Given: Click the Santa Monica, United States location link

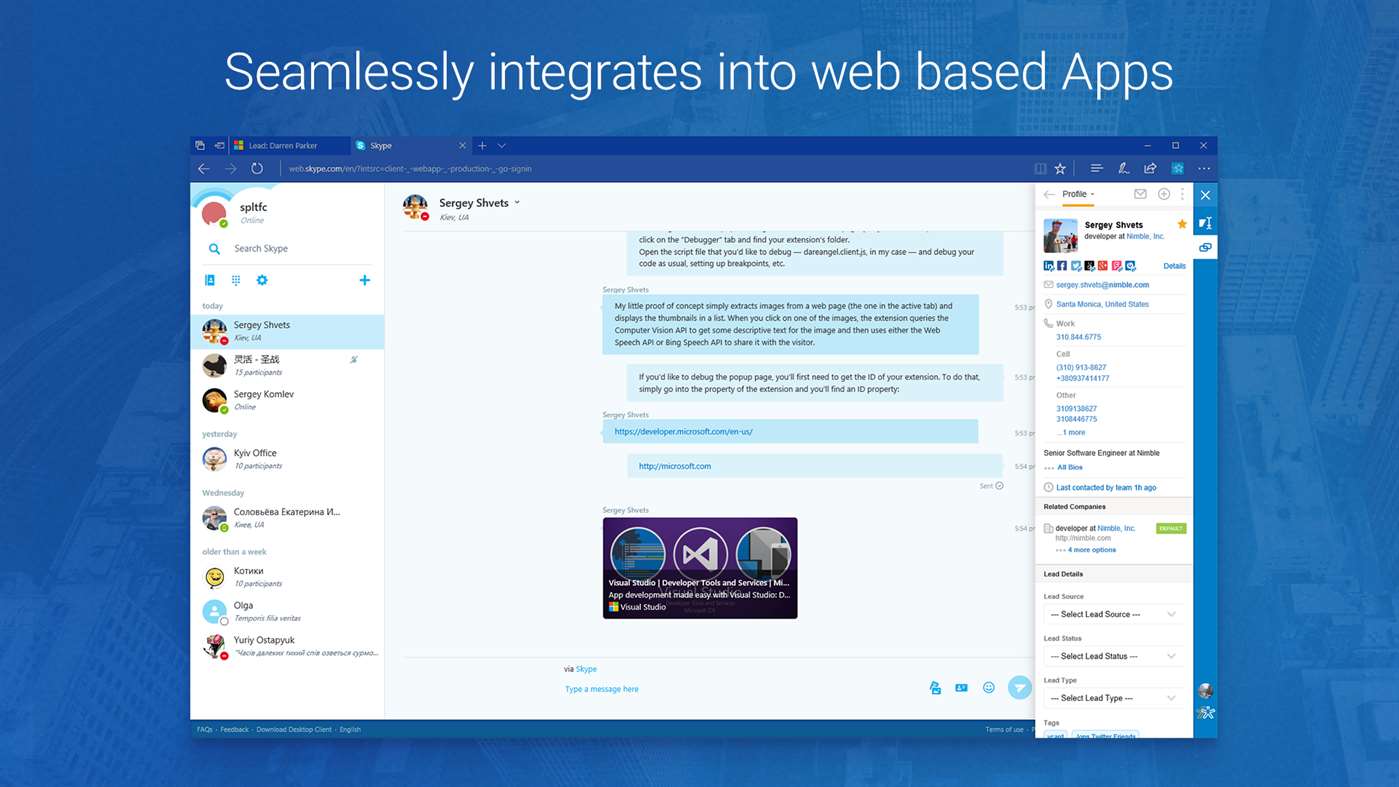Looking at the screenshot, I should coord(1102,304).
